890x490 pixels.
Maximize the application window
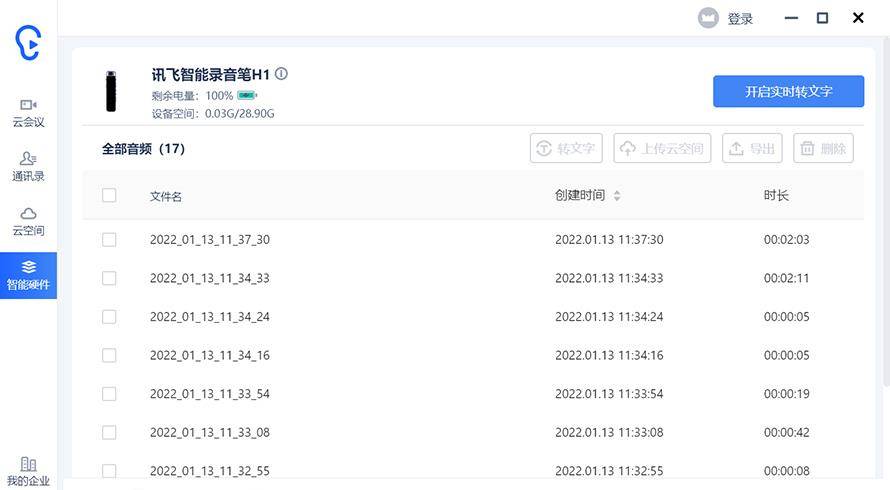(822, 18)
